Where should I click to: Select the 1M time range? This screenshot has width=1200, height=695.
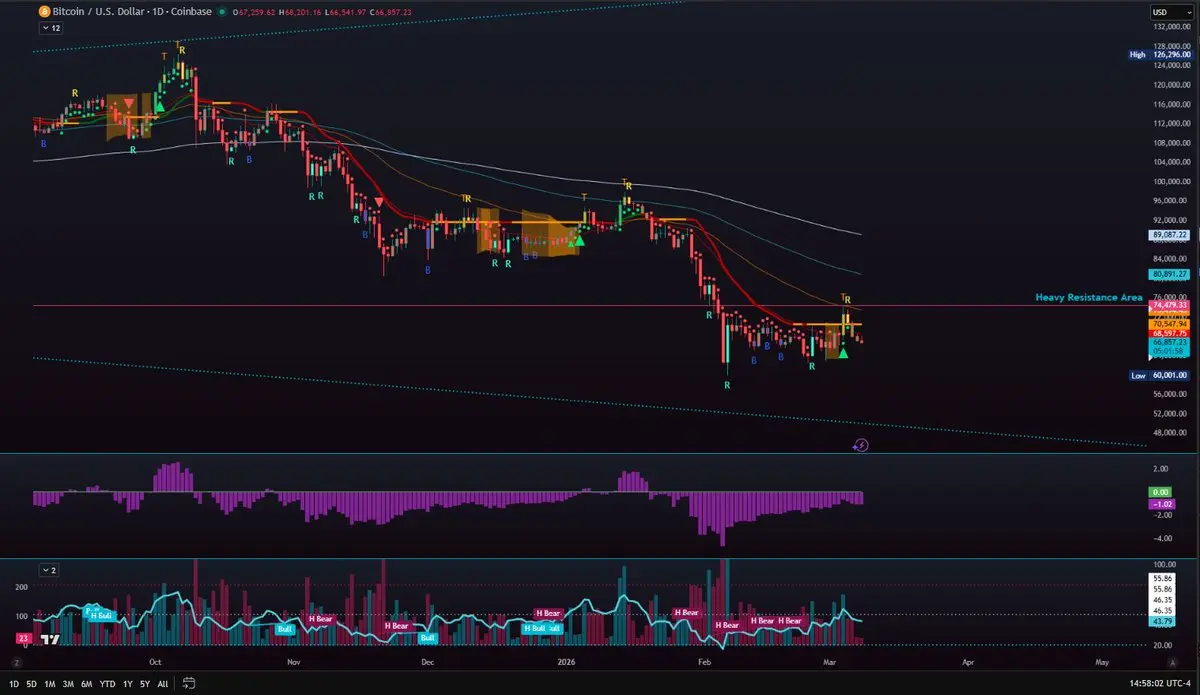(49, 684)
